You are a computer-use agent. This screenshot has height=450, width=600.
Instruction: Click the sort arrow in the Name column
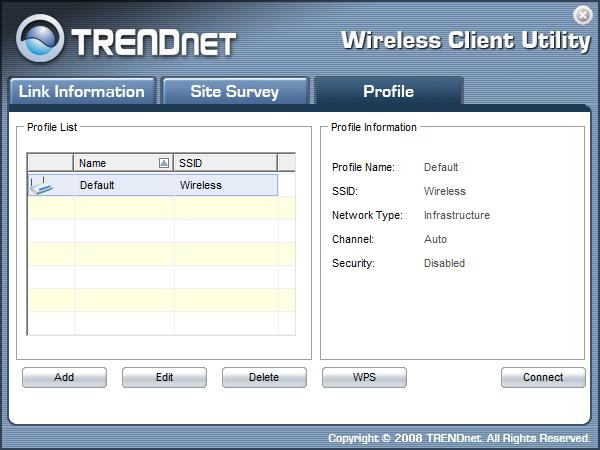164,163
